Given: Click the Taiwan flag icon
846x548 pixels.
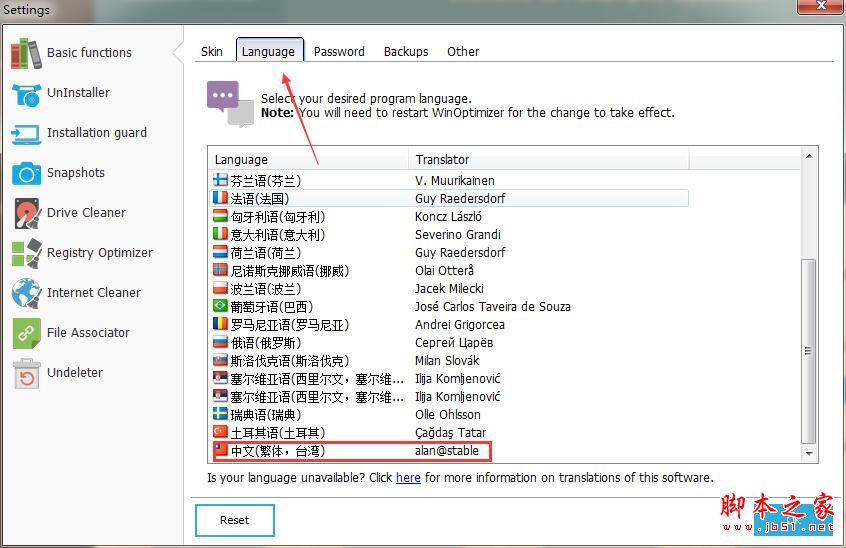Looking at the screenshot, I should (x=220, y=450).
